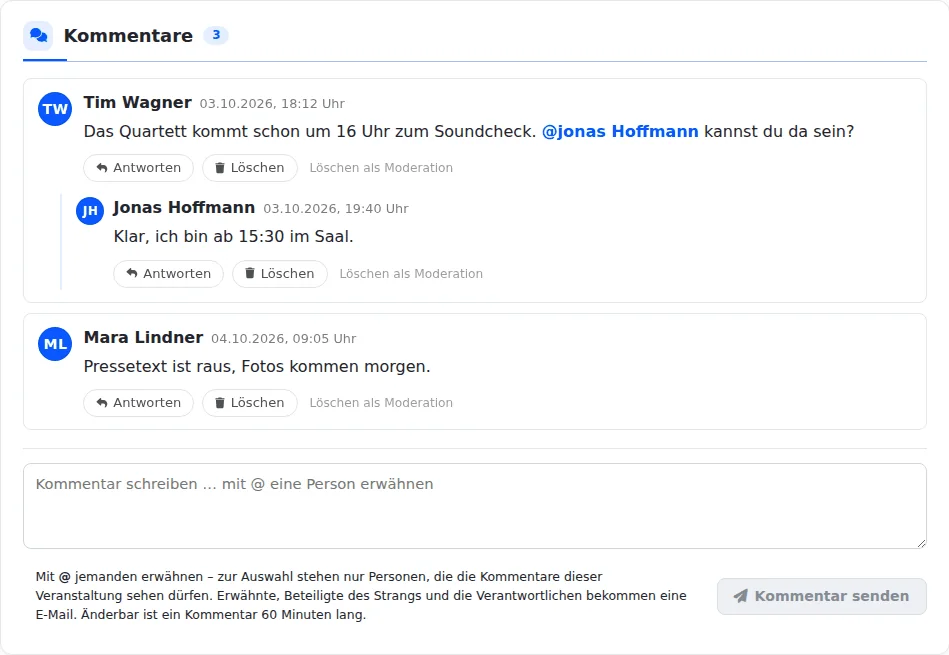The height and width of the screenshot is (655, 949).
Task: Click the text 'Pressetext ist raus, Fotos kommen morgen.'
Action: click(x=257, y=366)
